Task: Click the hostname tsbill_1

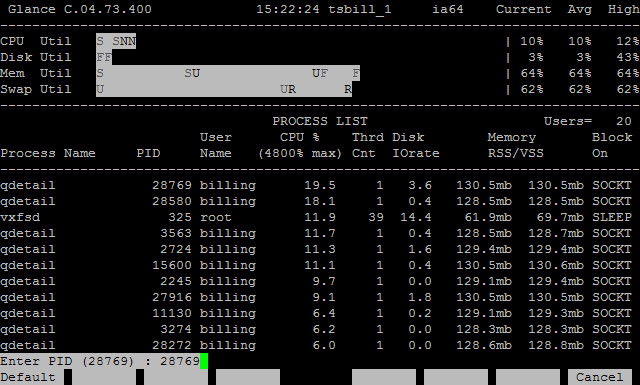Action: [x=360, y=9]
